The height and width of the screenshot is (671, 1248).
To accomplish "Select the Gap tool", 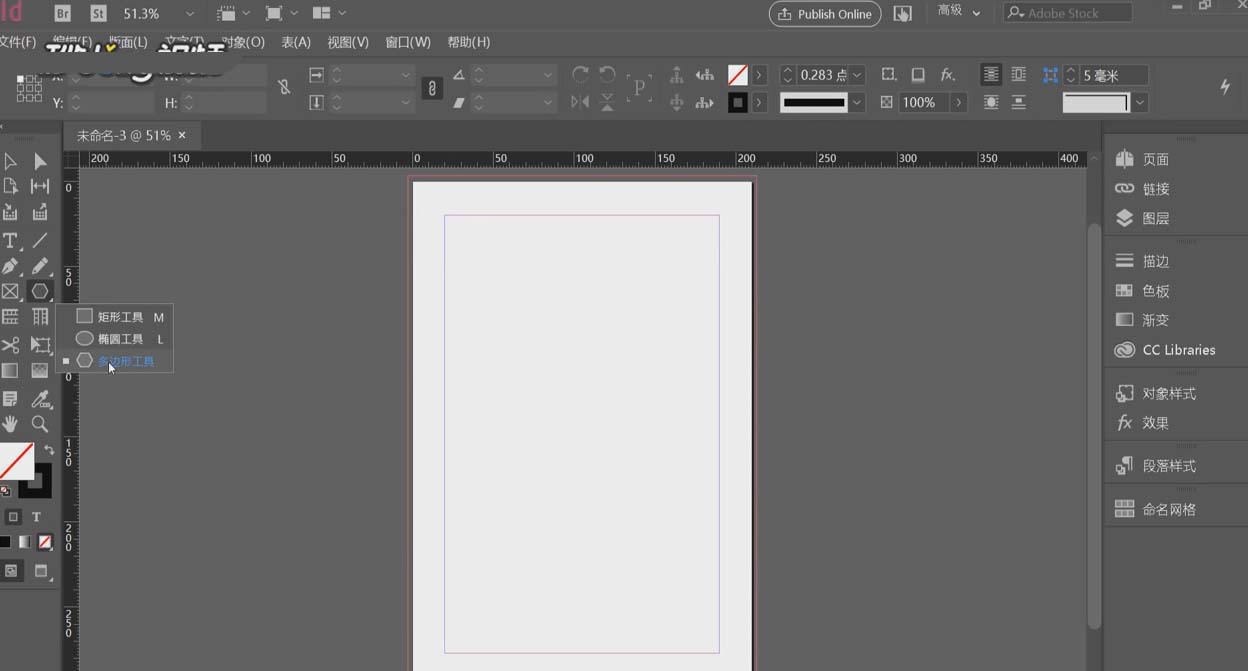I will click(40, 186).
